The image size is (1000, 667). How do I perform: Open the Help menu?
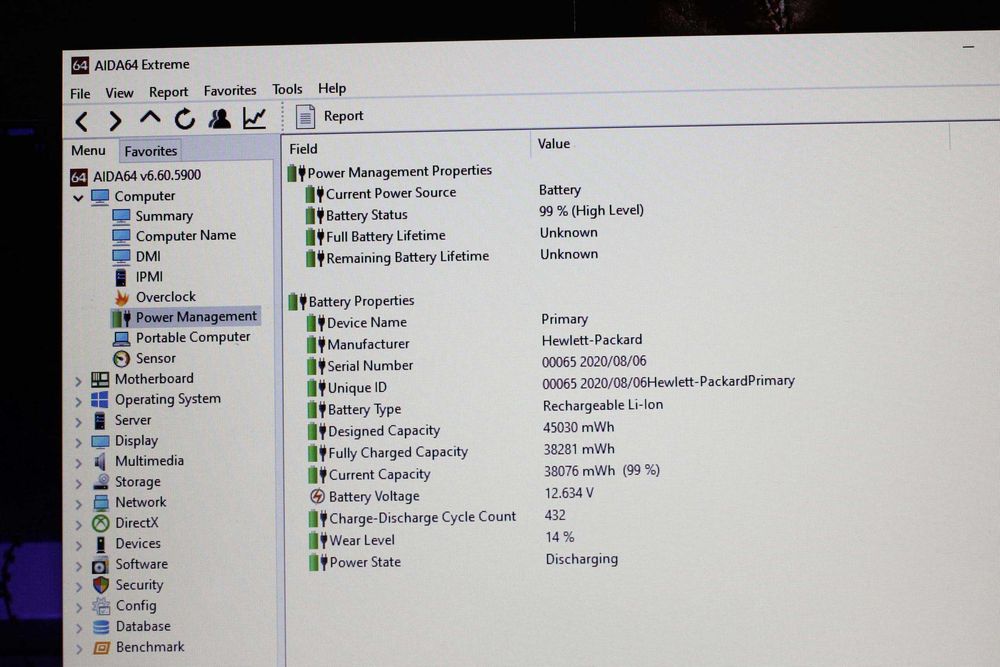coord(332,88)
